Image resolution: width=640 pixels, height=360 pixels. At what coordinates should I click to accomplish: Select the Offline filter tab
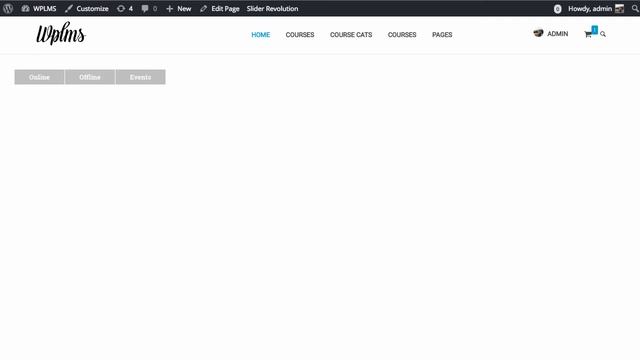[90, 77]
